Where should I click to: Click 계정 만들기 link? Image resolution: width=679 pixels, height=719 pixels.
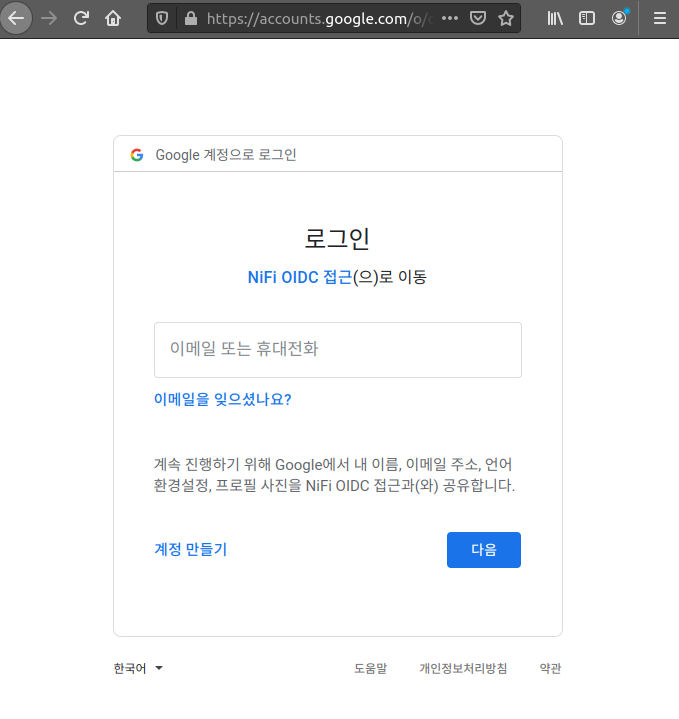coord(191,549)
